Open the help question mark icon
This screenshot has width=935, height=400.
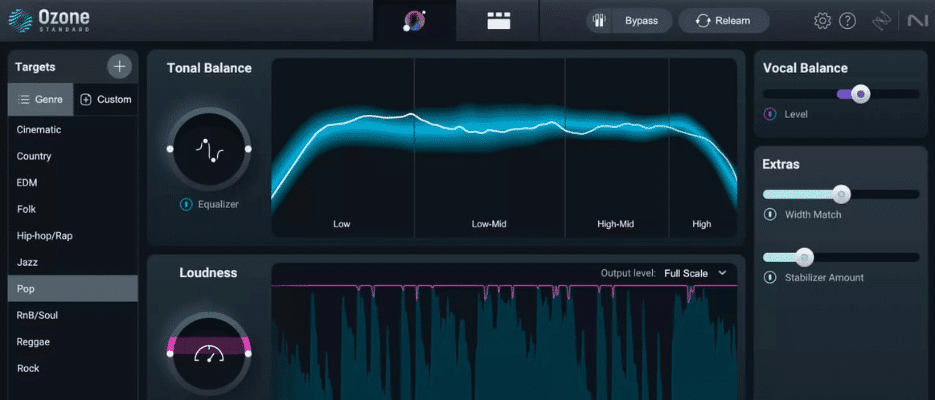pyautogui.click(x=847, y=21)
